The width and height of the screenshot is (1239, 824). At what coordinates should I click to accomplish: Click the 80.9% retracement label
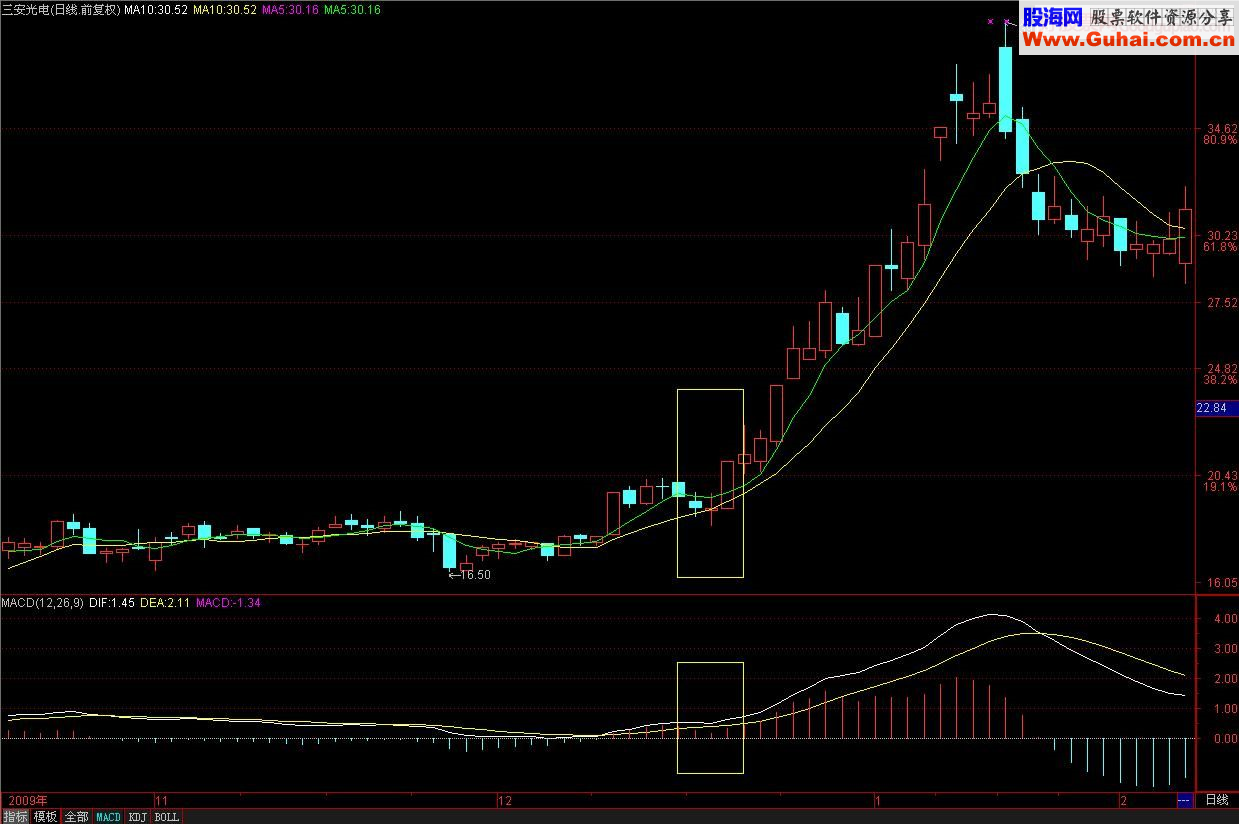1220,141
